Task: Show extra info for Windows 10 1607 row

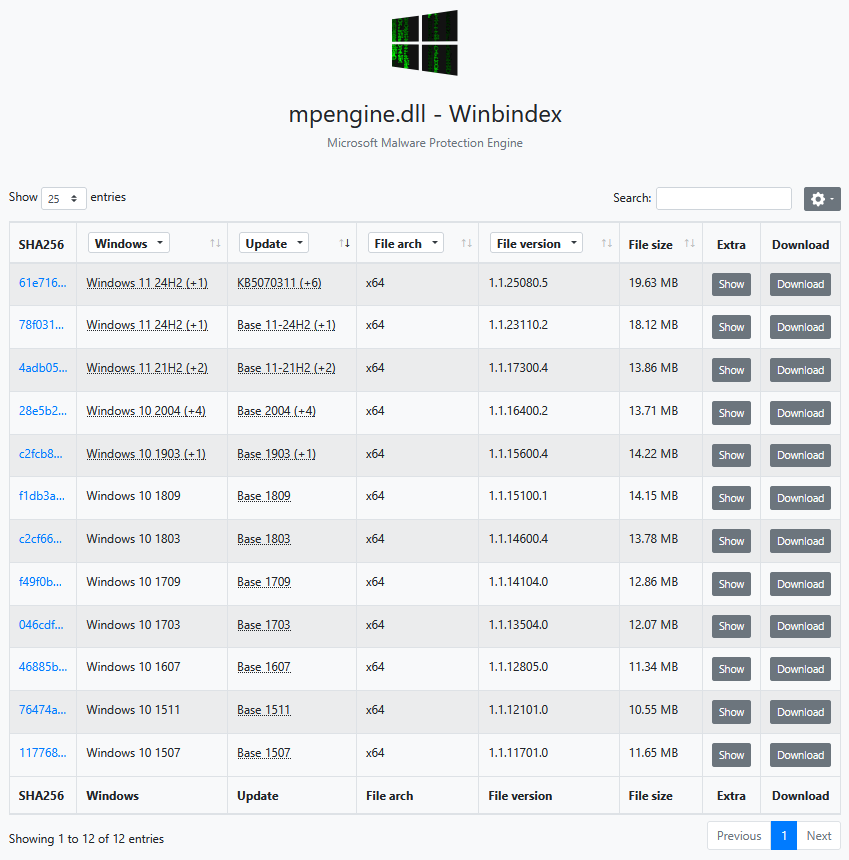Action: pyautogui.click(x=731, y=669)
